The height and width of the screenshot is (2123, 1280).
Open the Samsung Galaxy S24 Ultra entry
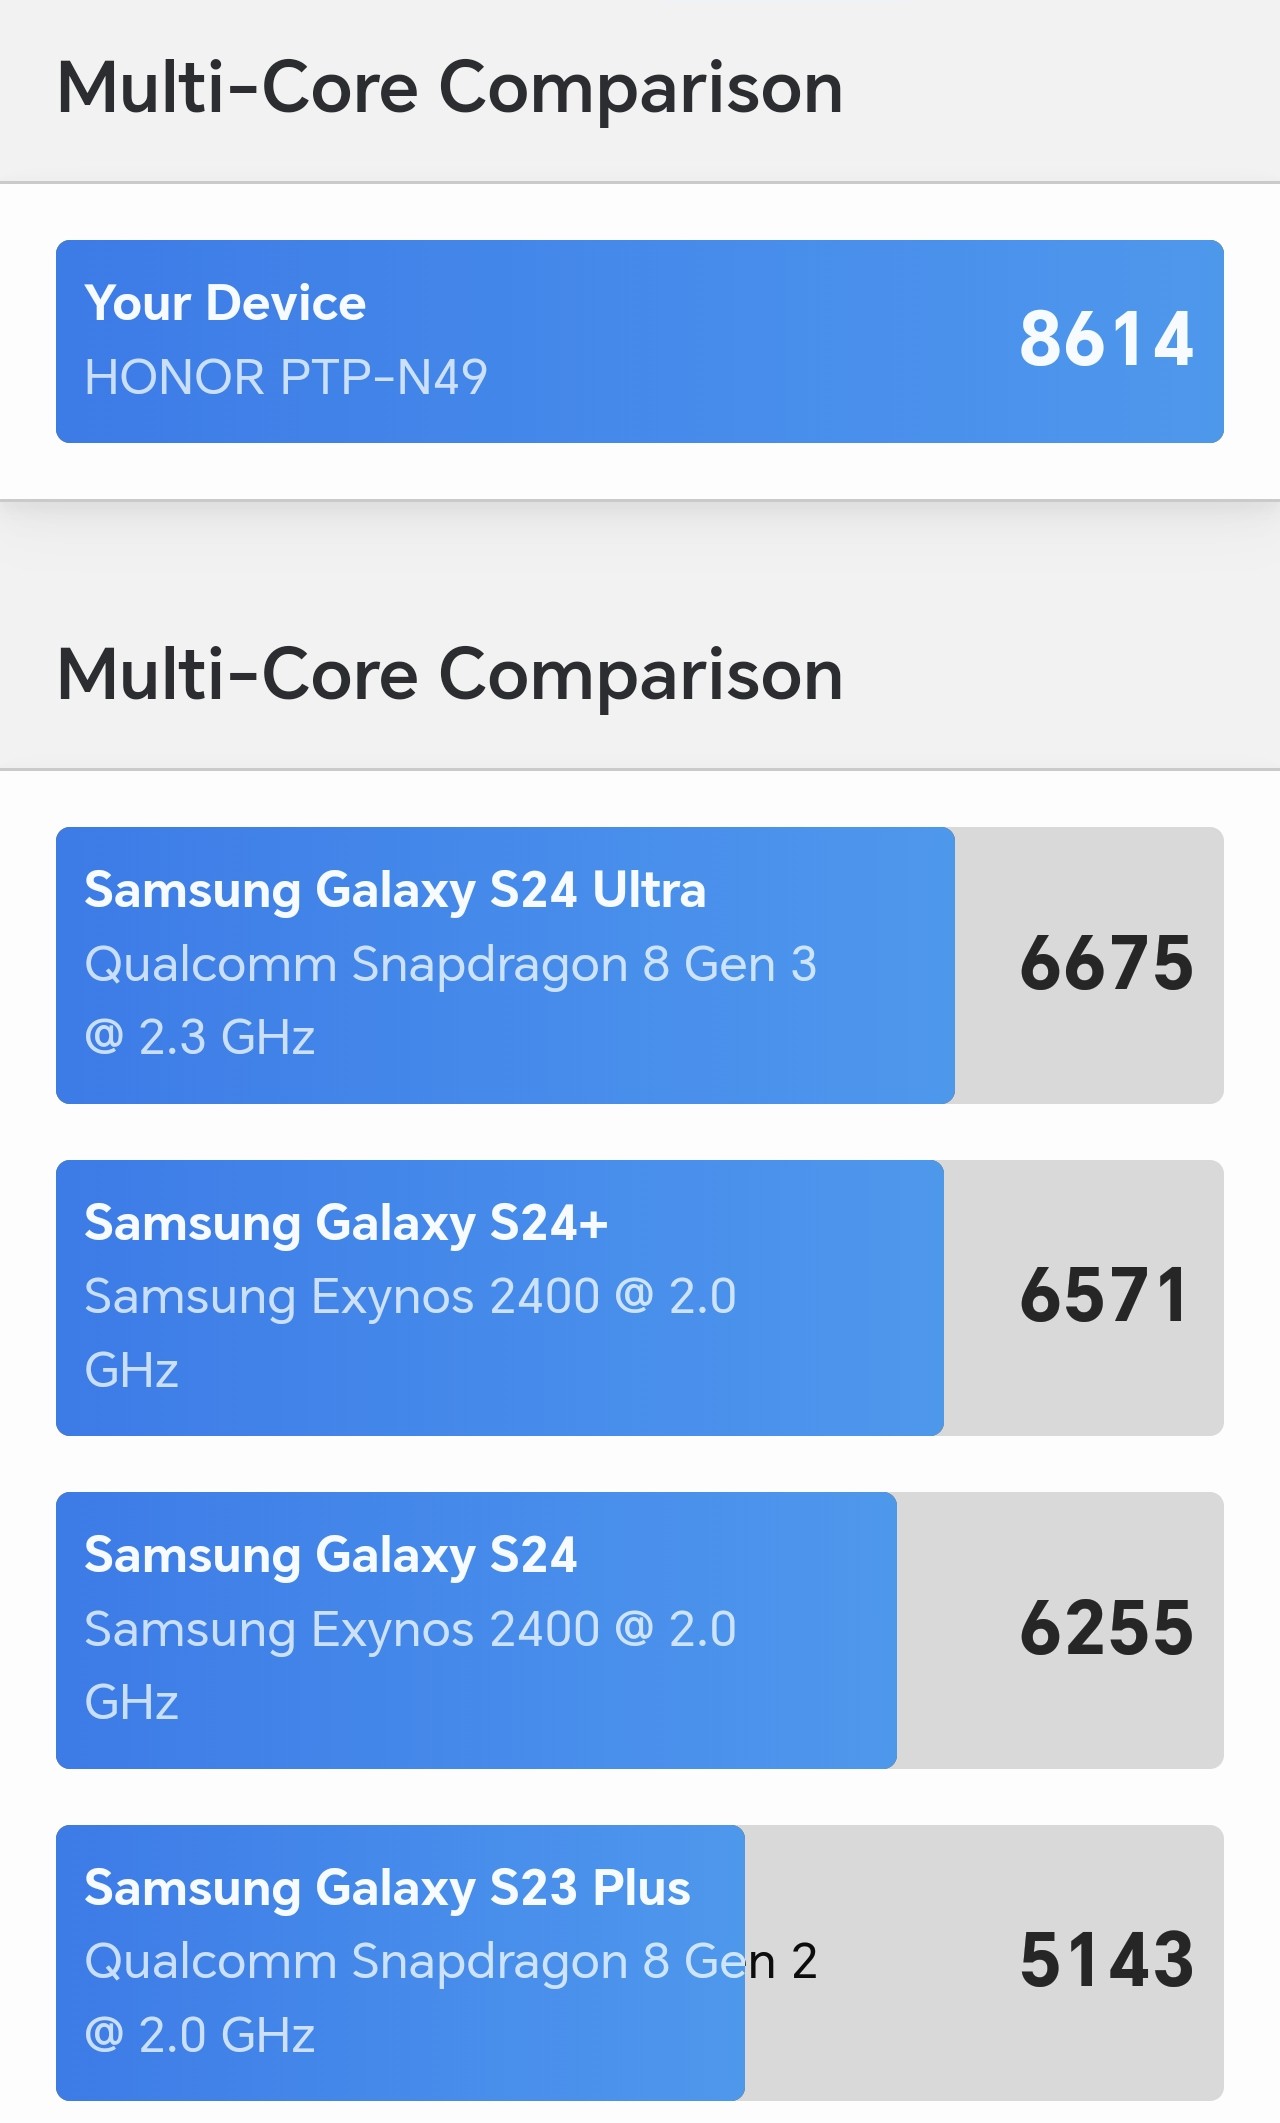tap(395, 890)
